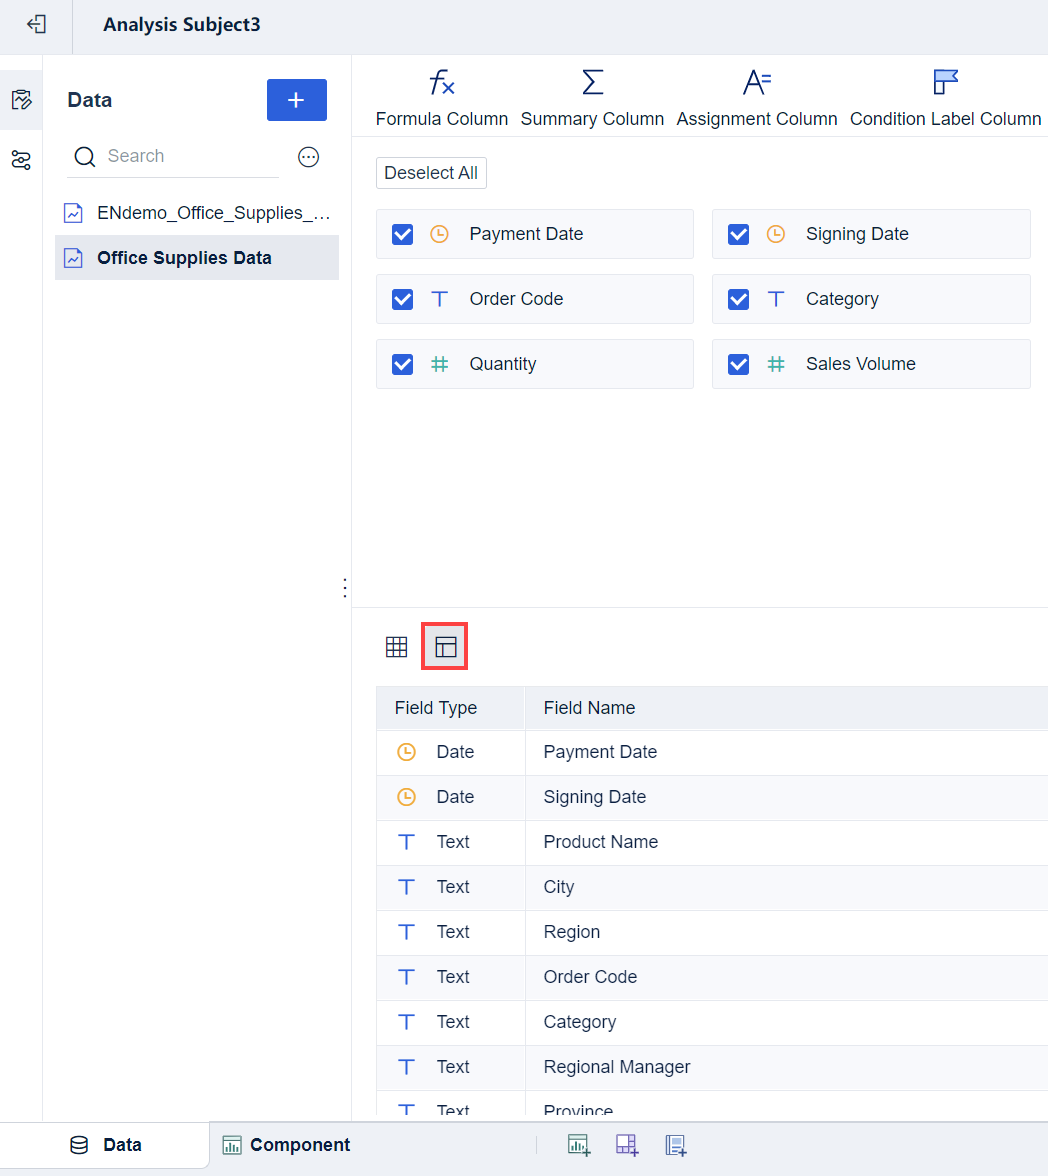Open the data flow panel in the left sidebar
This screenshot has width=1048, height=1176.
21,160
